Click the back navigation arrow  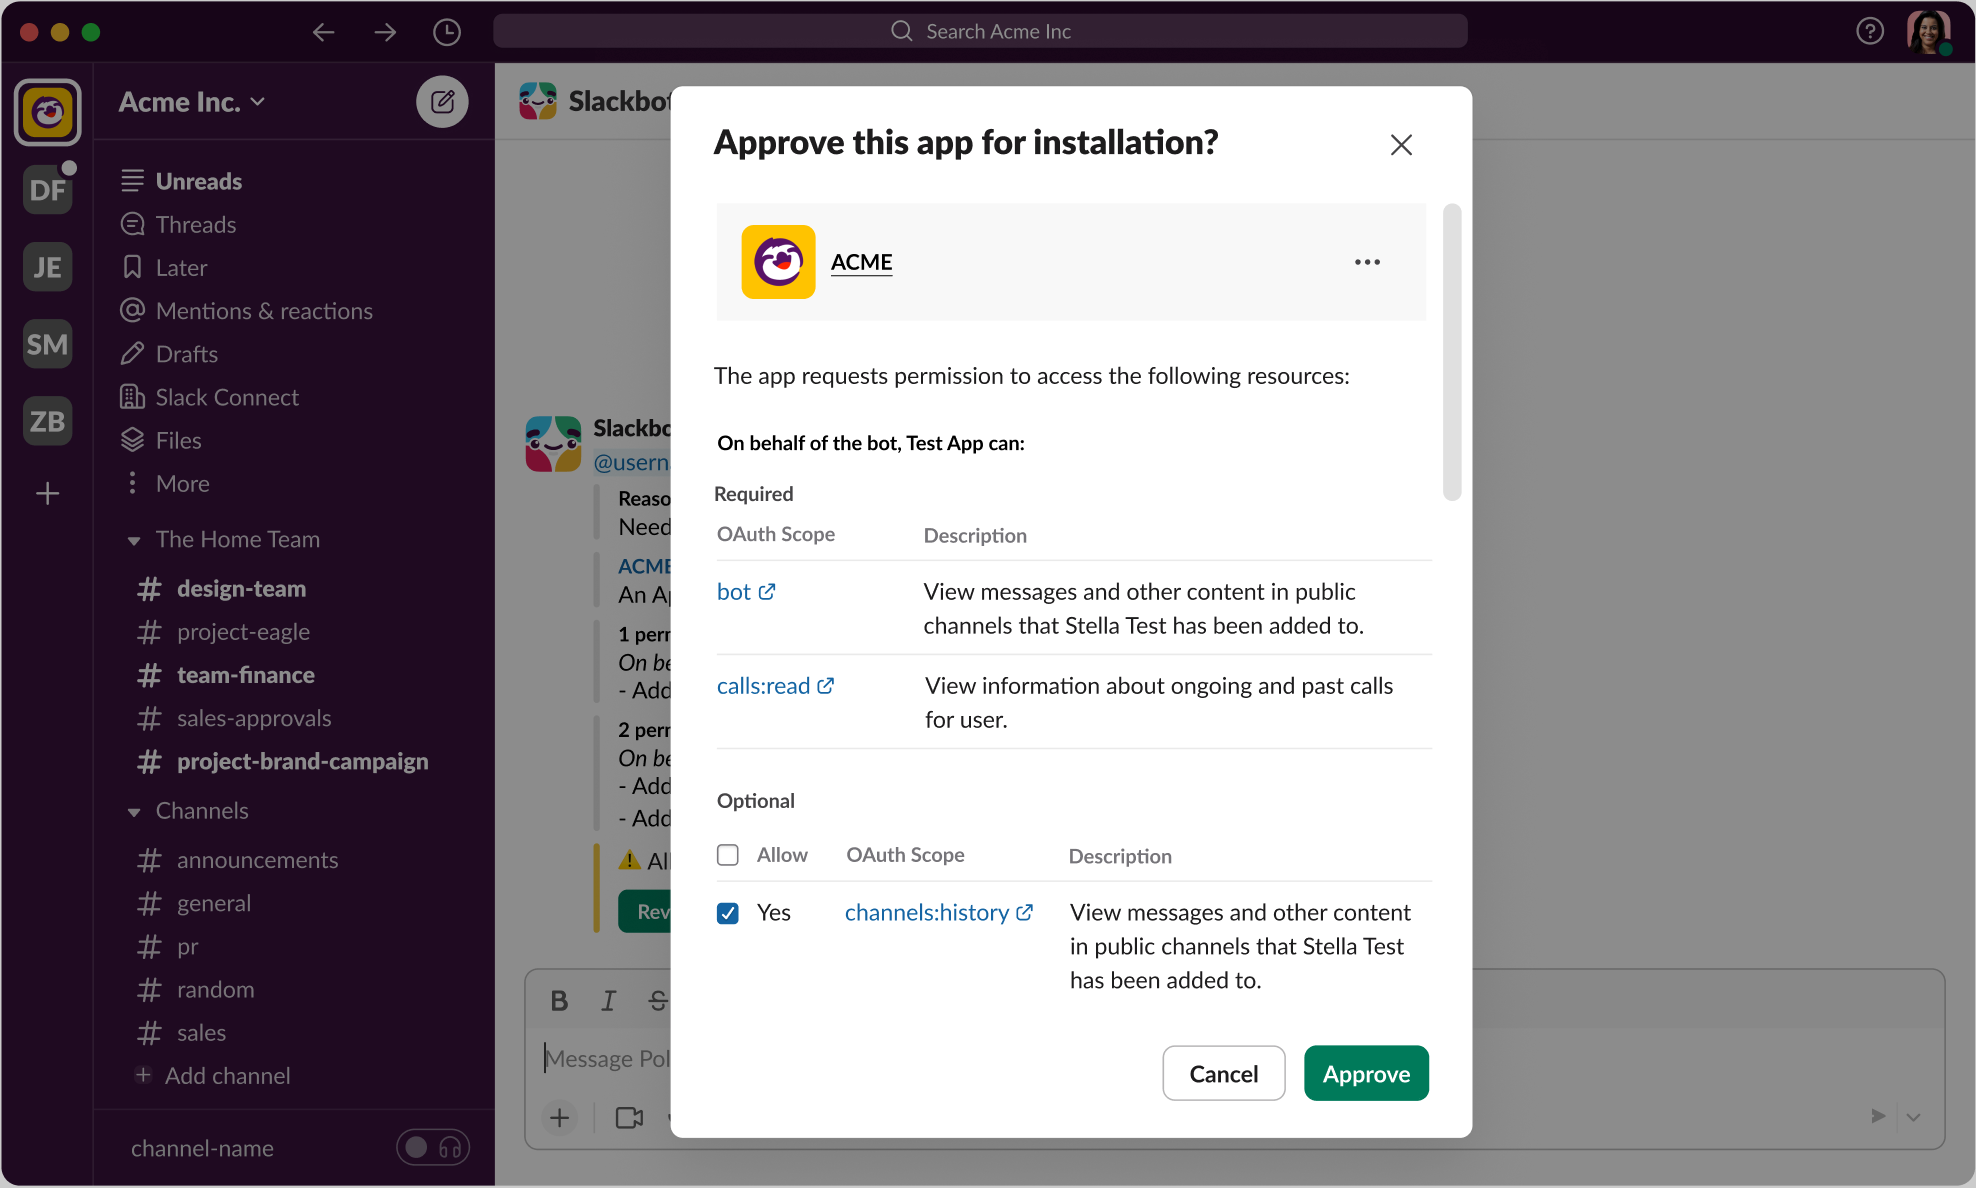click(x=323, y=31)
